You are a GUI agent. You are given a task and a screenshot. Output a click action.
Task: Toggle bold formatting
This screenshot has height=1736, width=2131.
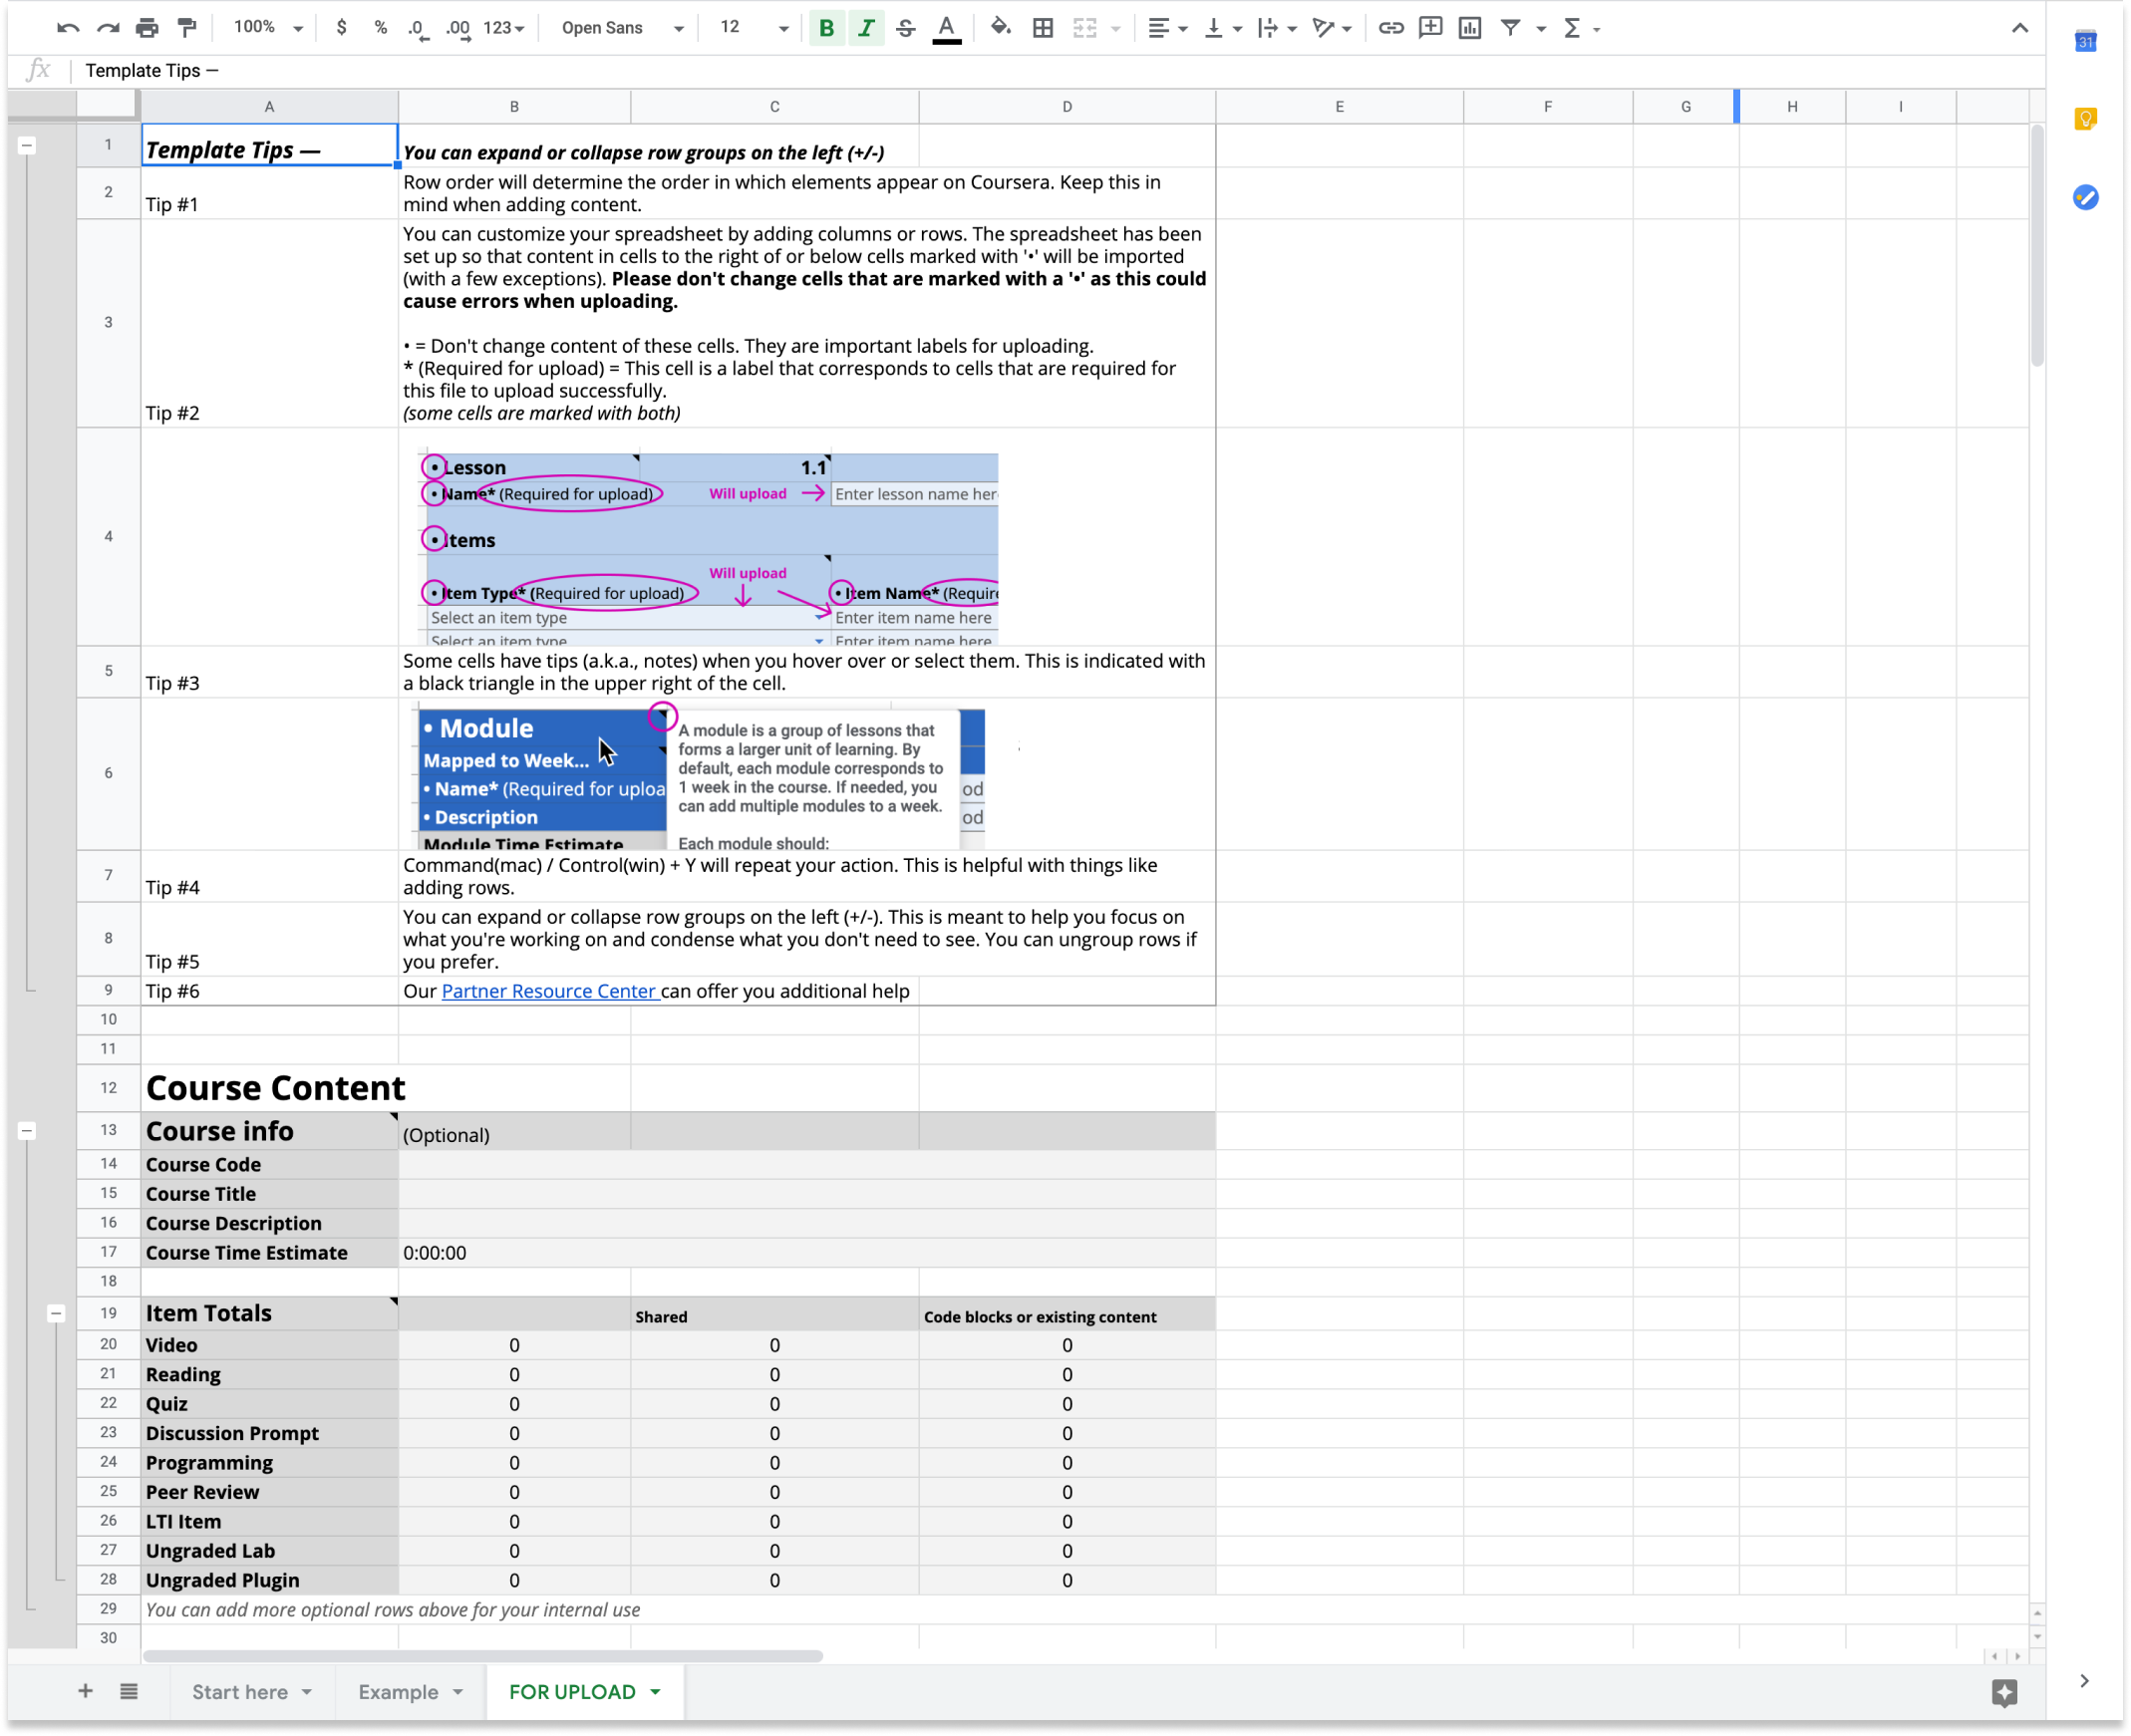[826, 28]
